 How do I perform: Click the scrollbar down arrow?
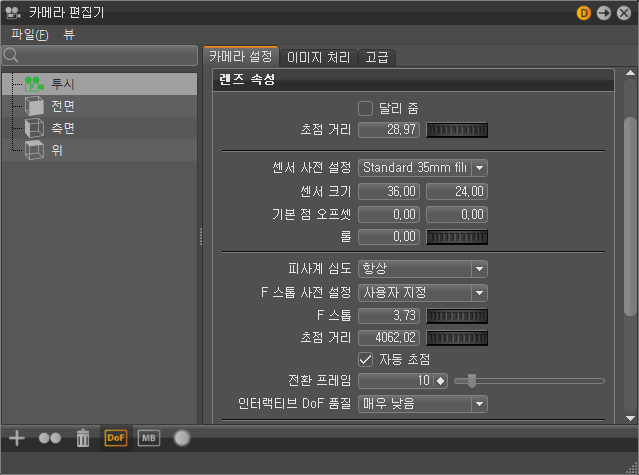pyautogui.click(x=630, y=418)
